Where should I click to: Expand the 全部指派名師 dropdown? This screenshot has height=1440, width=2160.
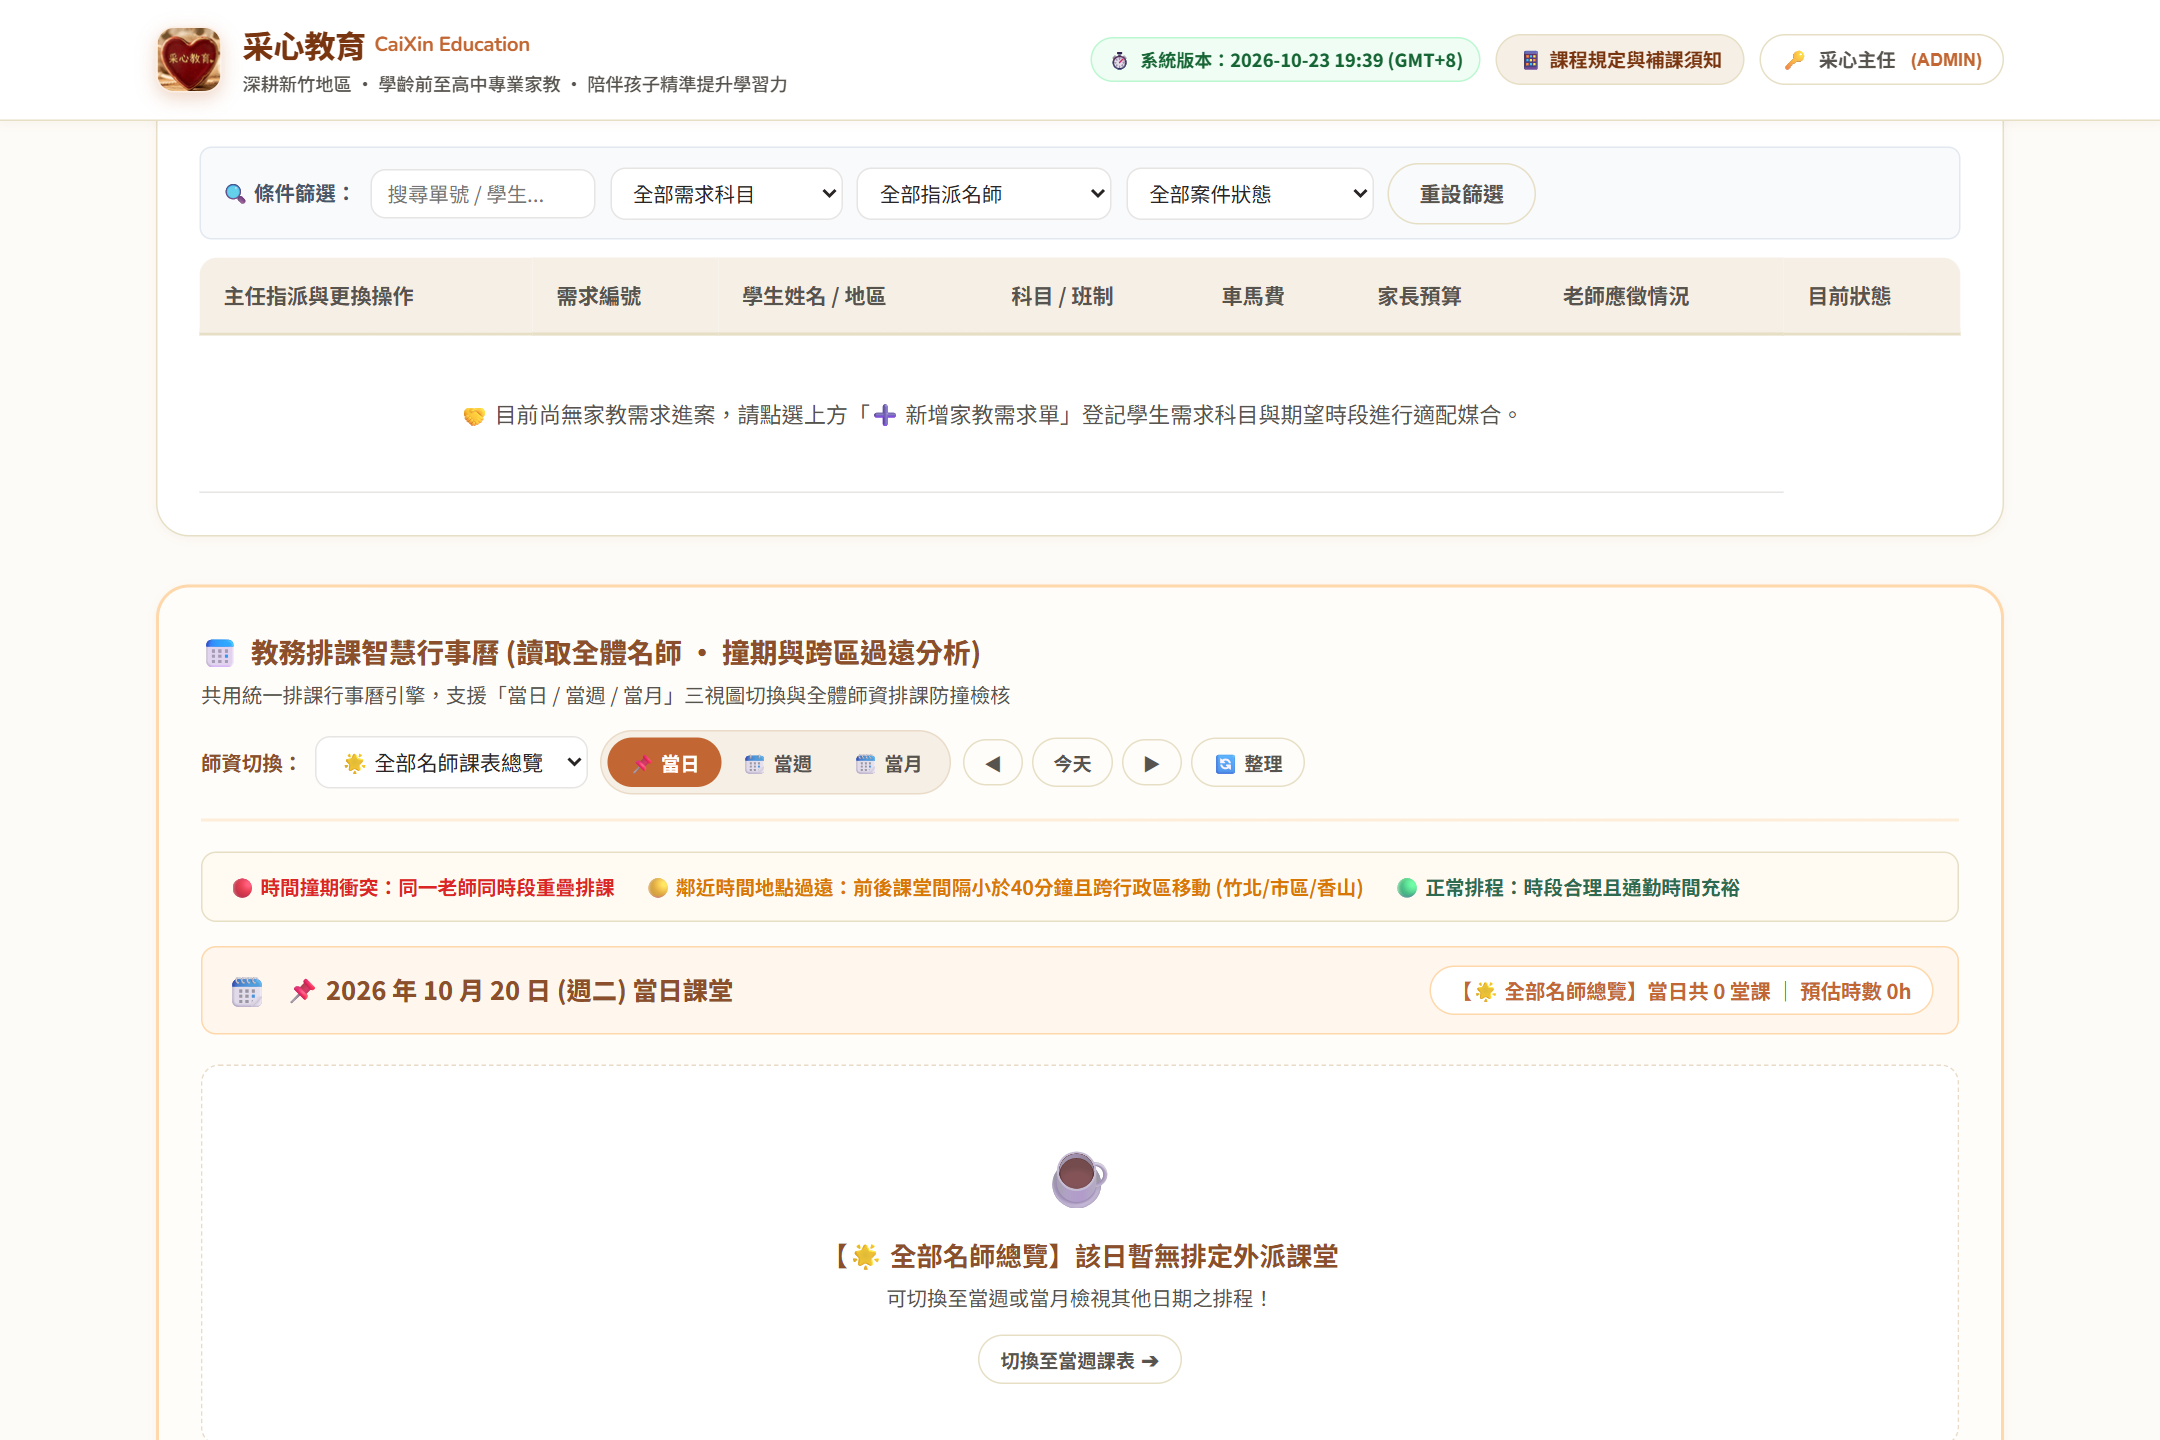pyautogui.click(x=984, y=194)
